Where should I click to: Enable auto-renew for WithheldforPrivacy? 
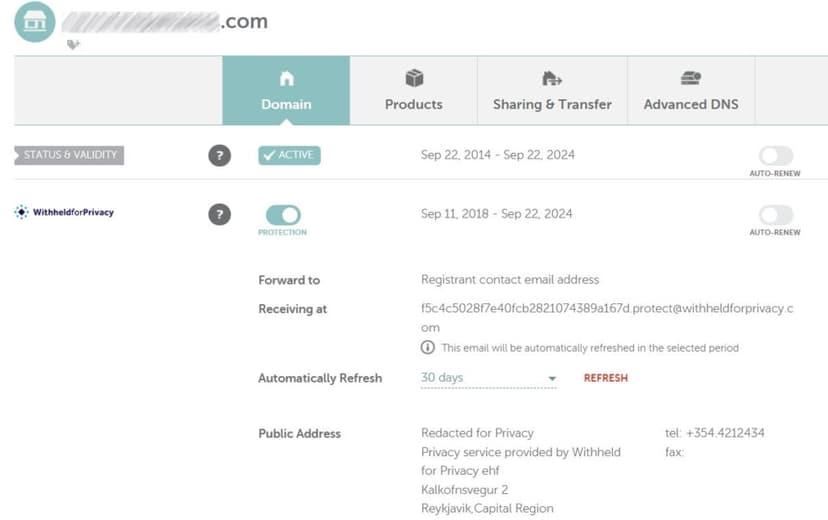tap(776, 215)
